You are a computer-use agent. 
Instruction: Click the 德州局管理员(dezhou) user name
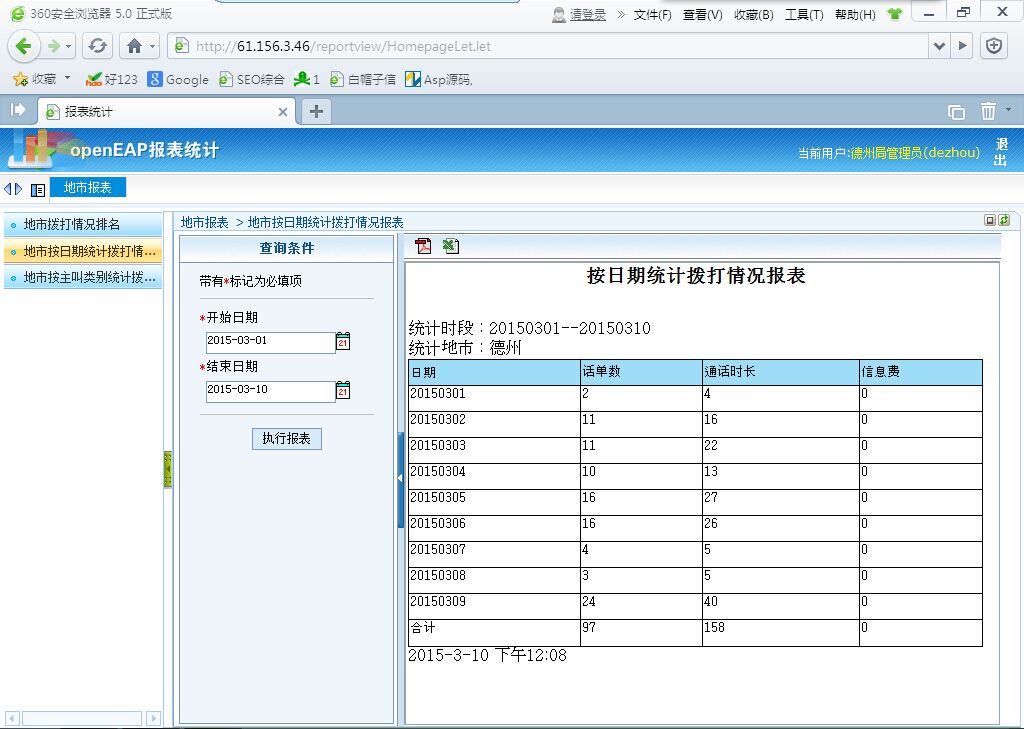pyautogui.click(x=915, y=152)
